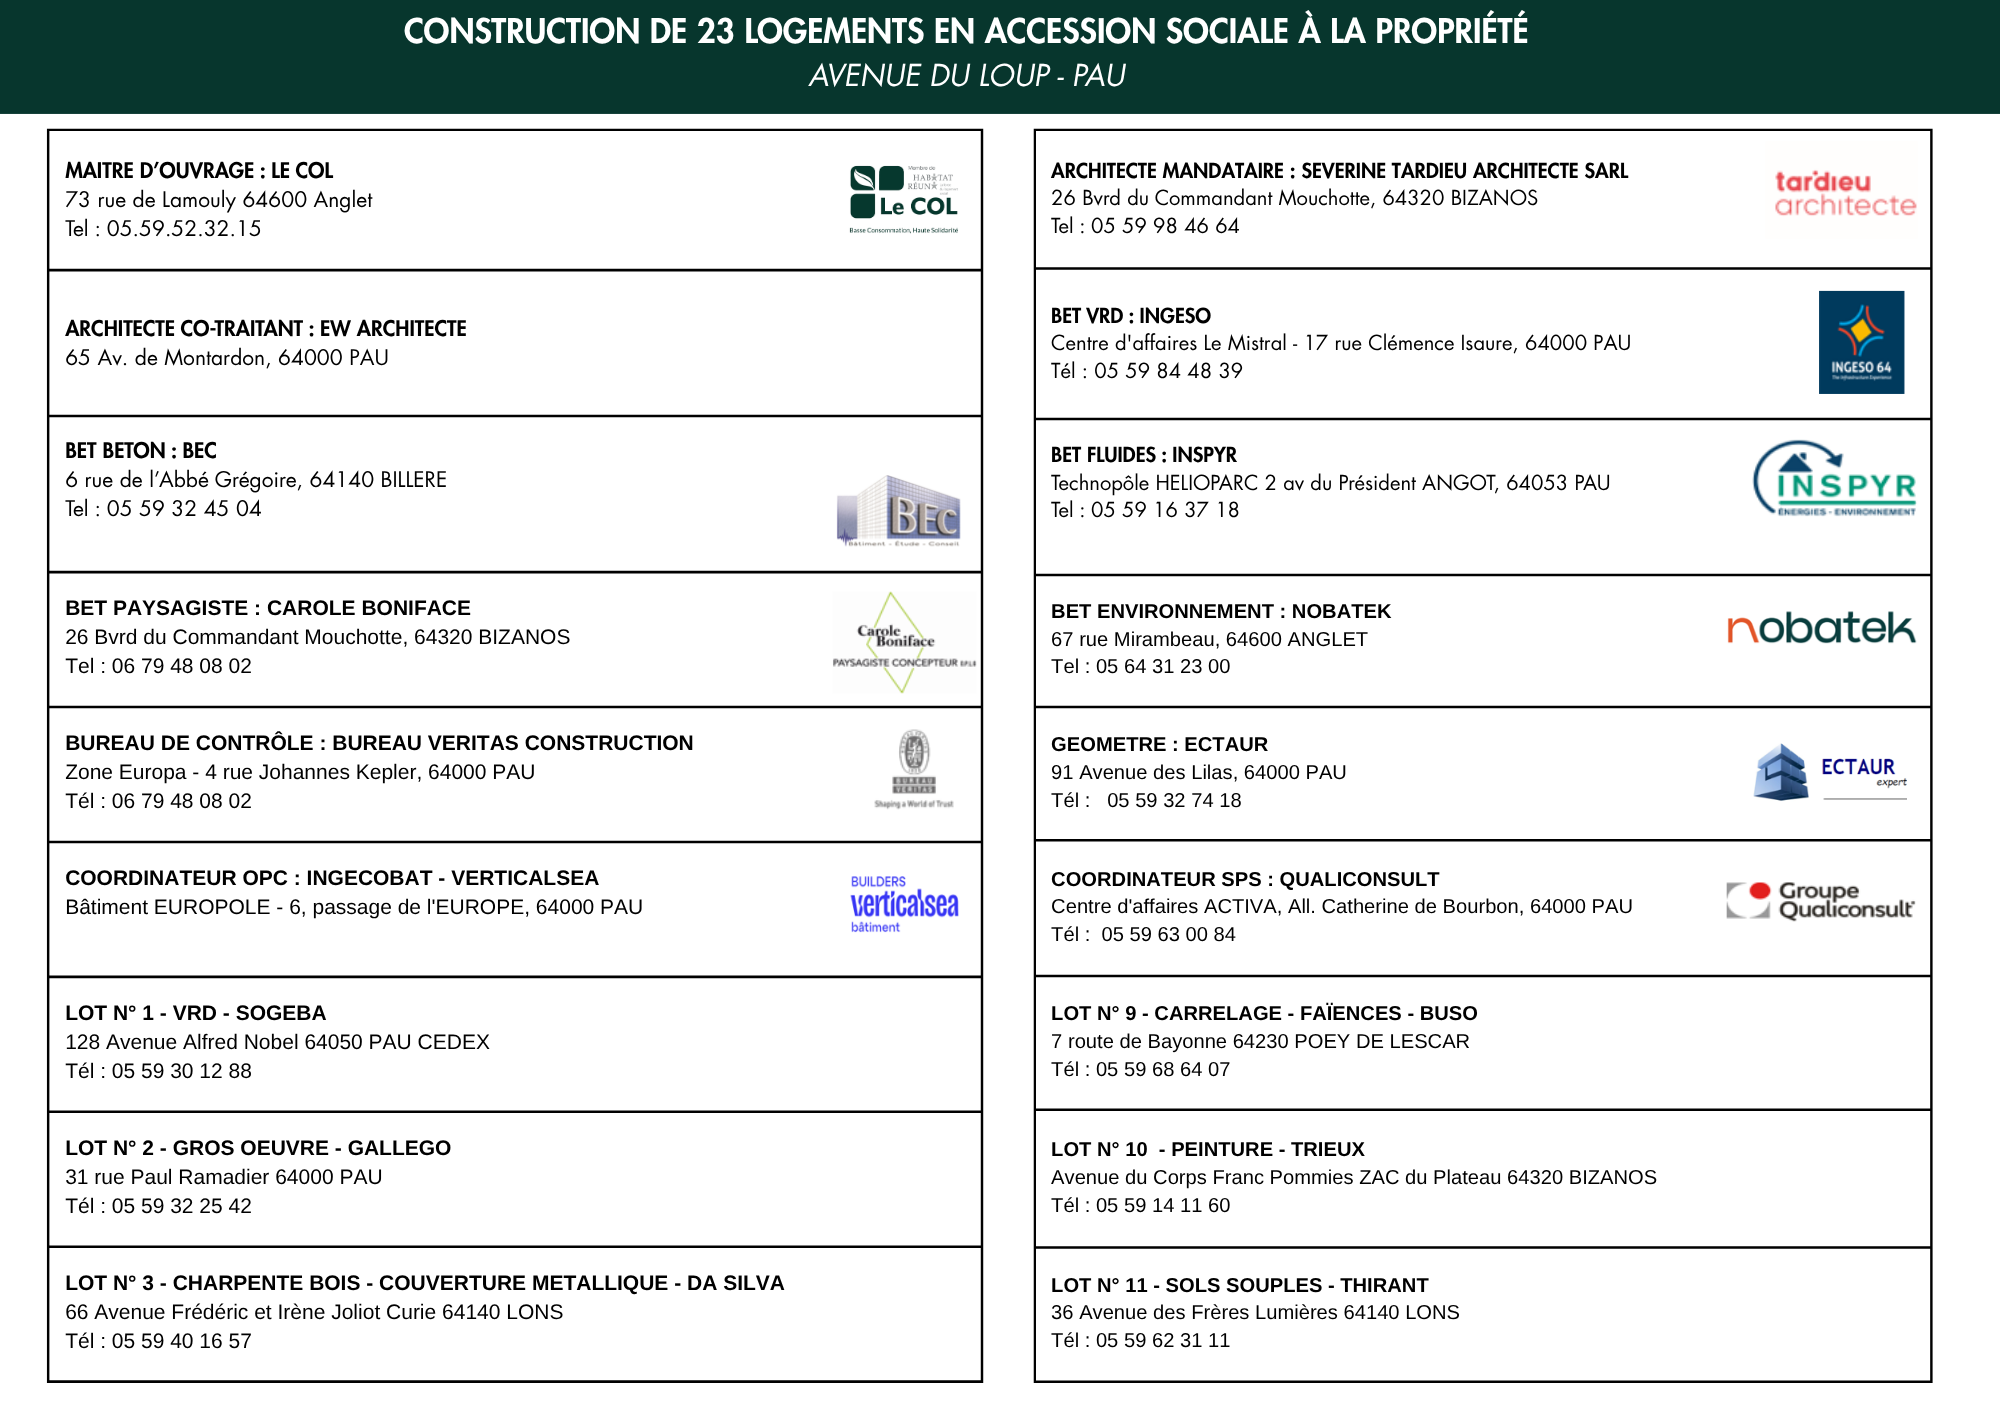The width and height of the screenshot is (2000, 1414).
Task: Click phone "05 59 30 12 88"
Action: (182, 1071)
